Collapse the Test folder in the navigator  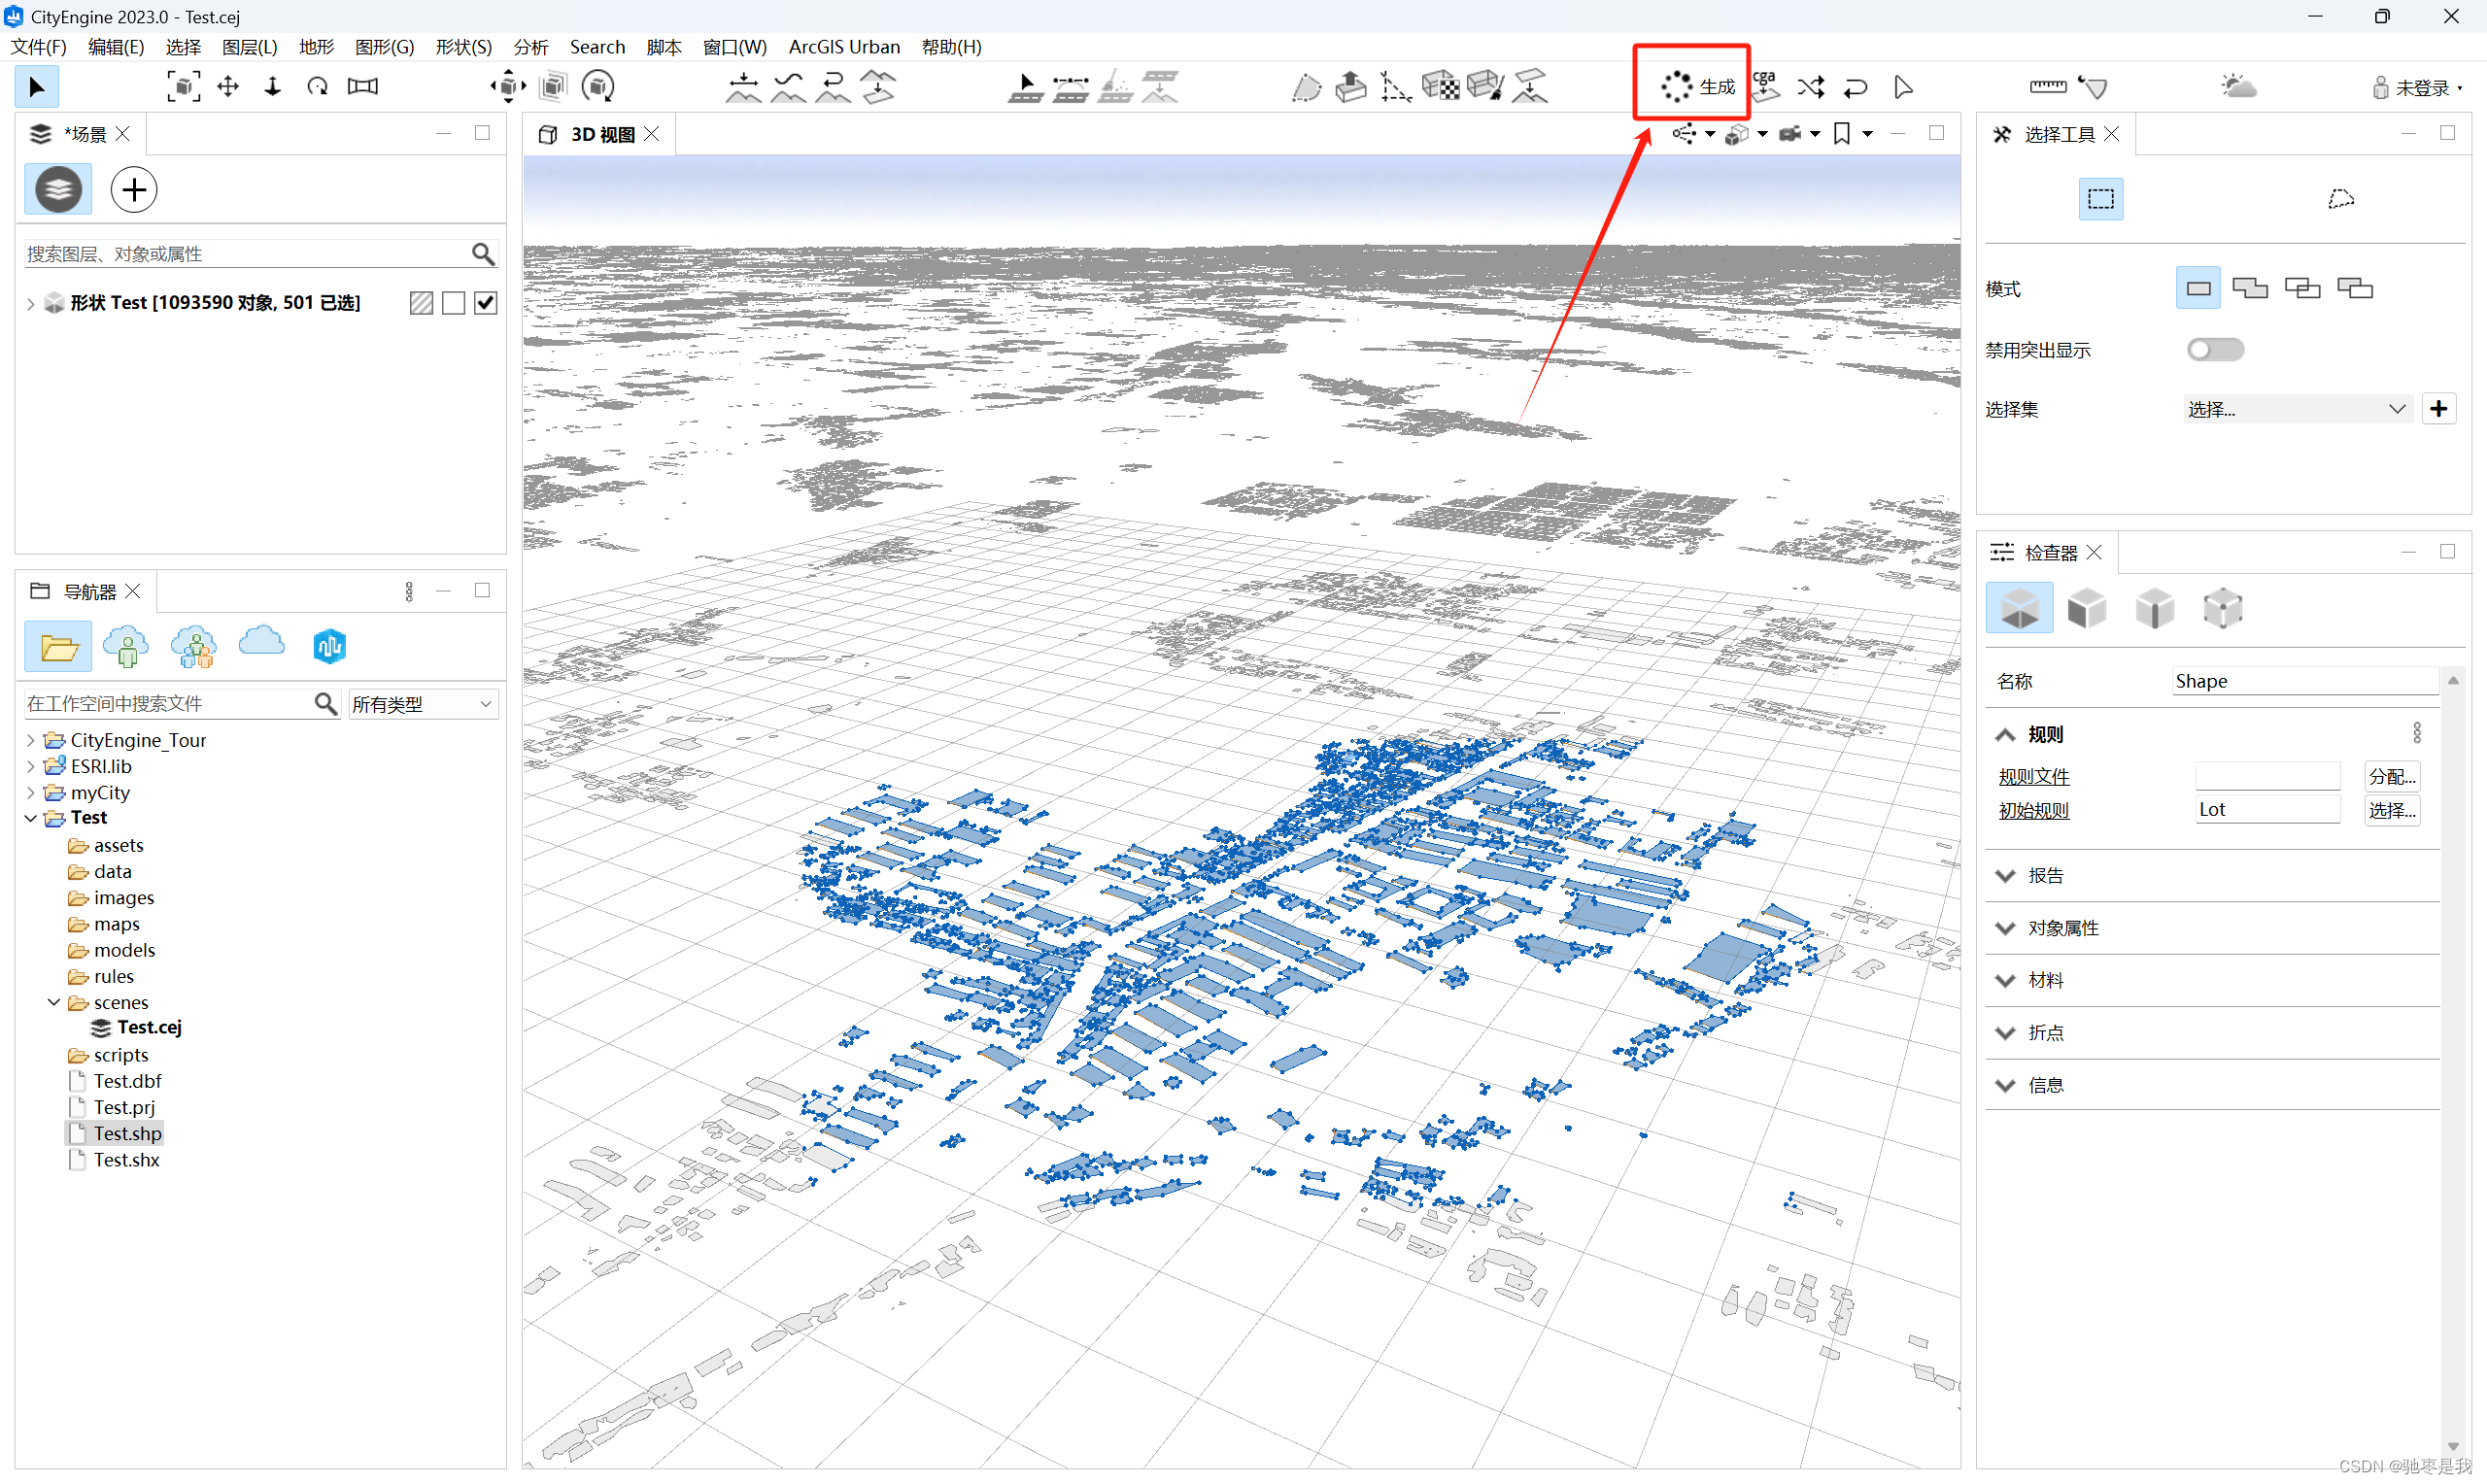[x=31, y=817]
